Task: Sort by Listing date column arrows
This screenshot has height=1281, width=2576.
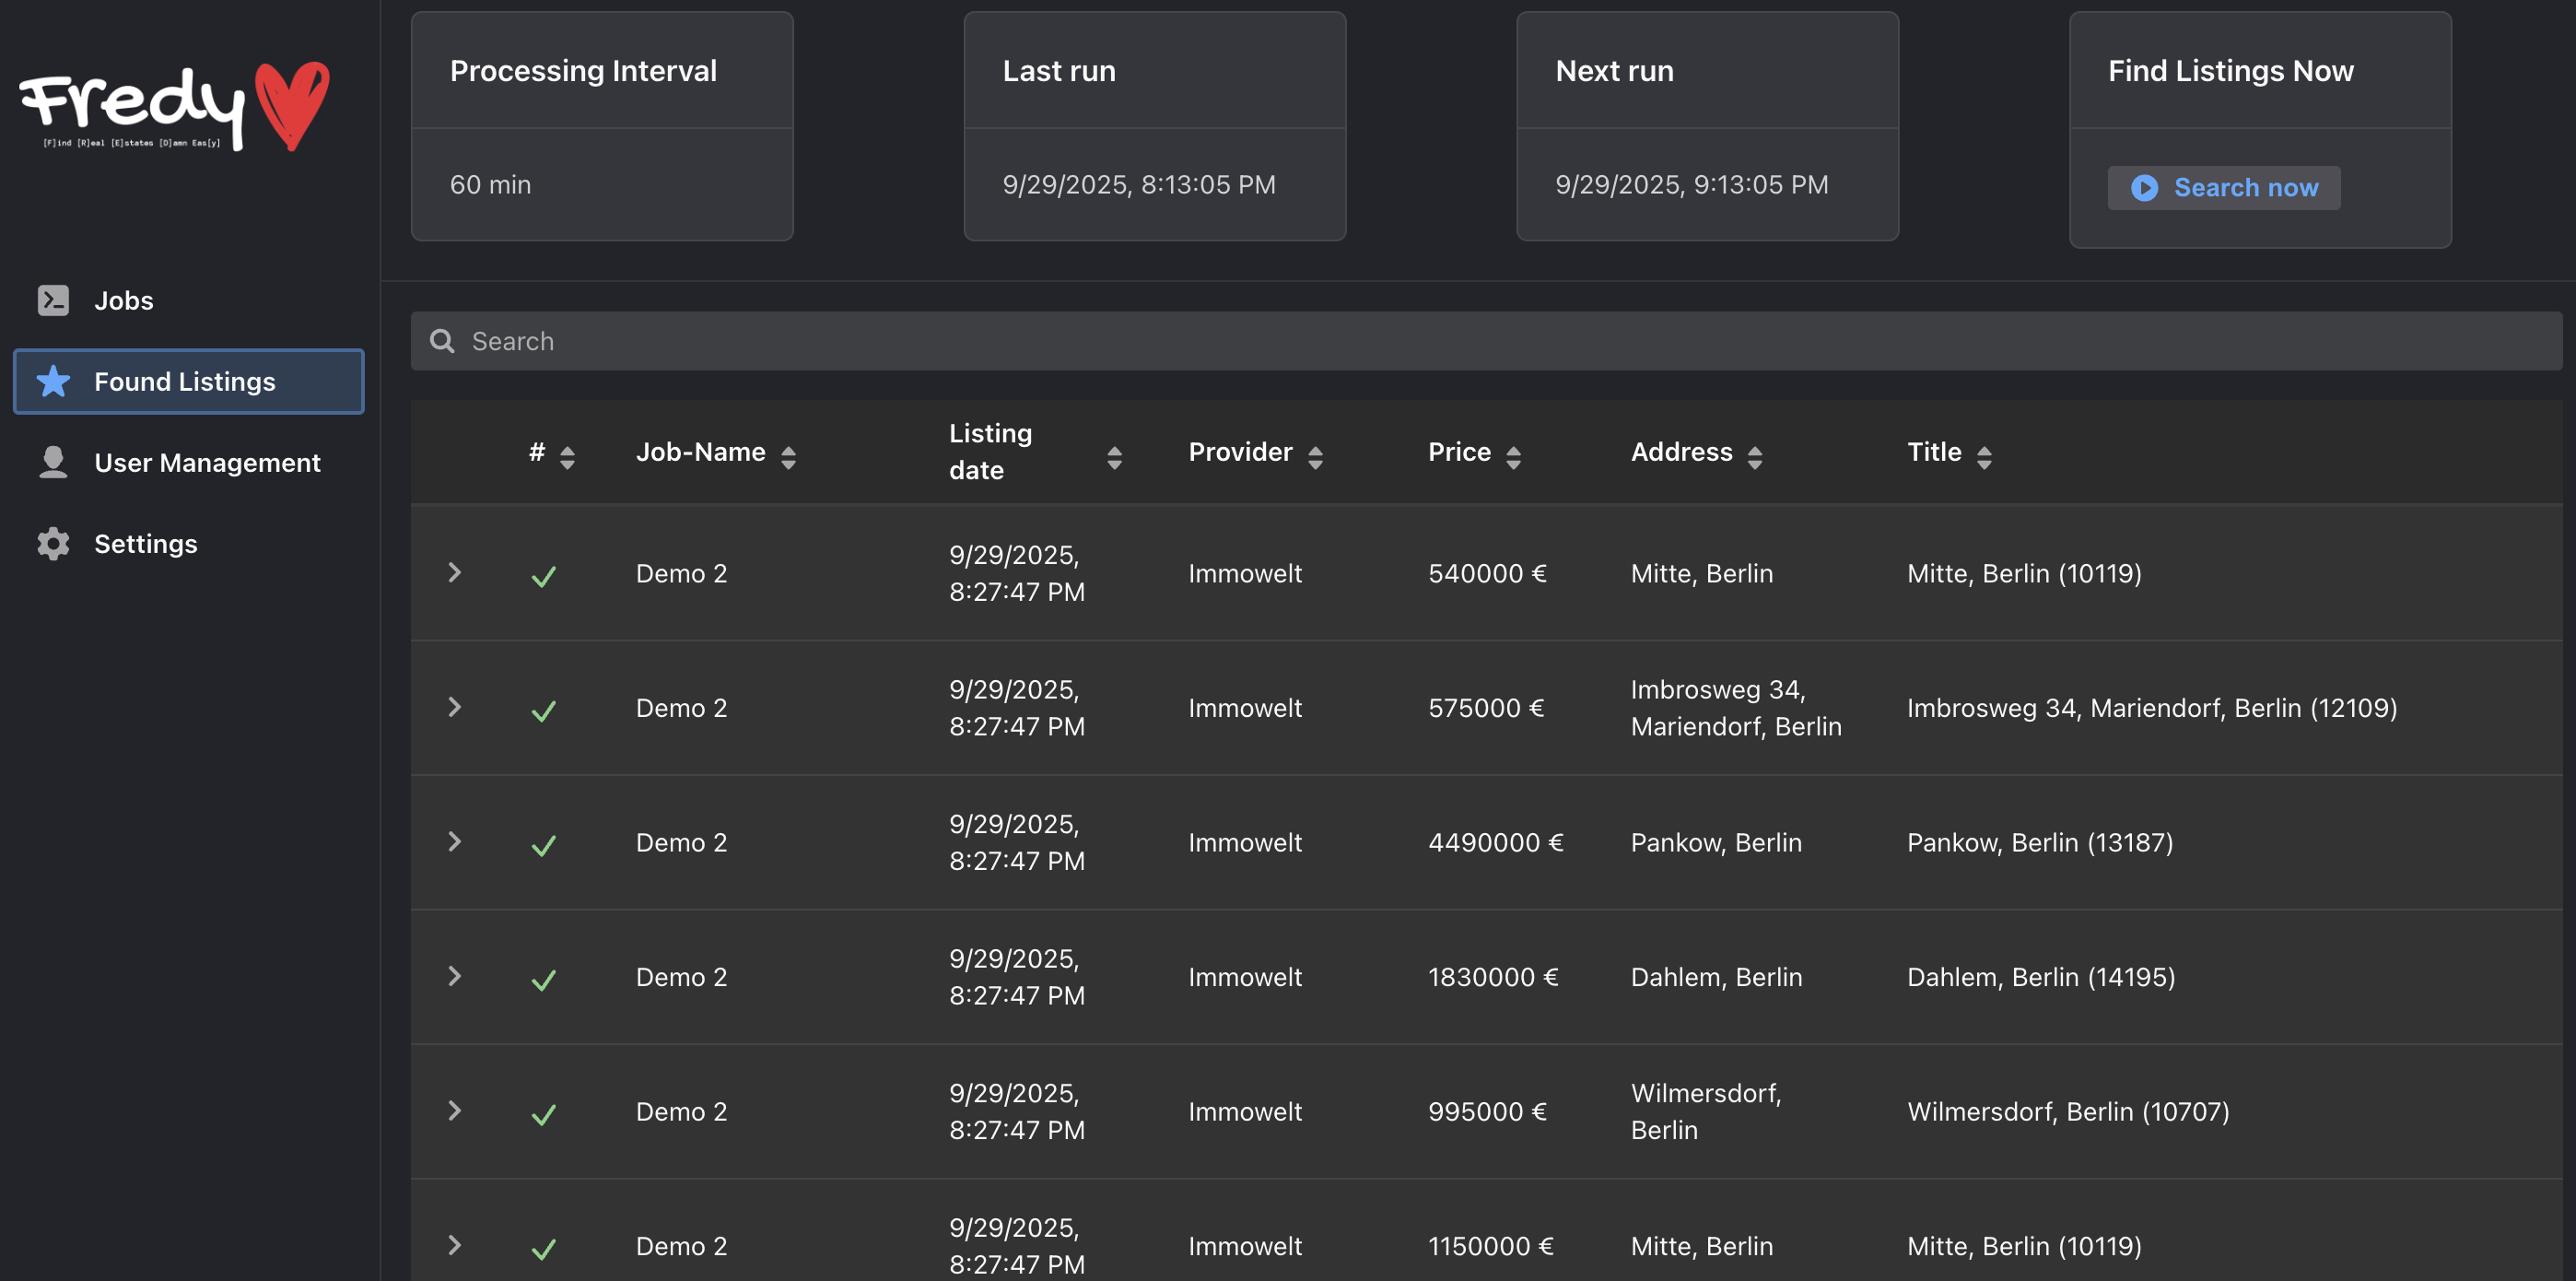Action: [1114, 457]
